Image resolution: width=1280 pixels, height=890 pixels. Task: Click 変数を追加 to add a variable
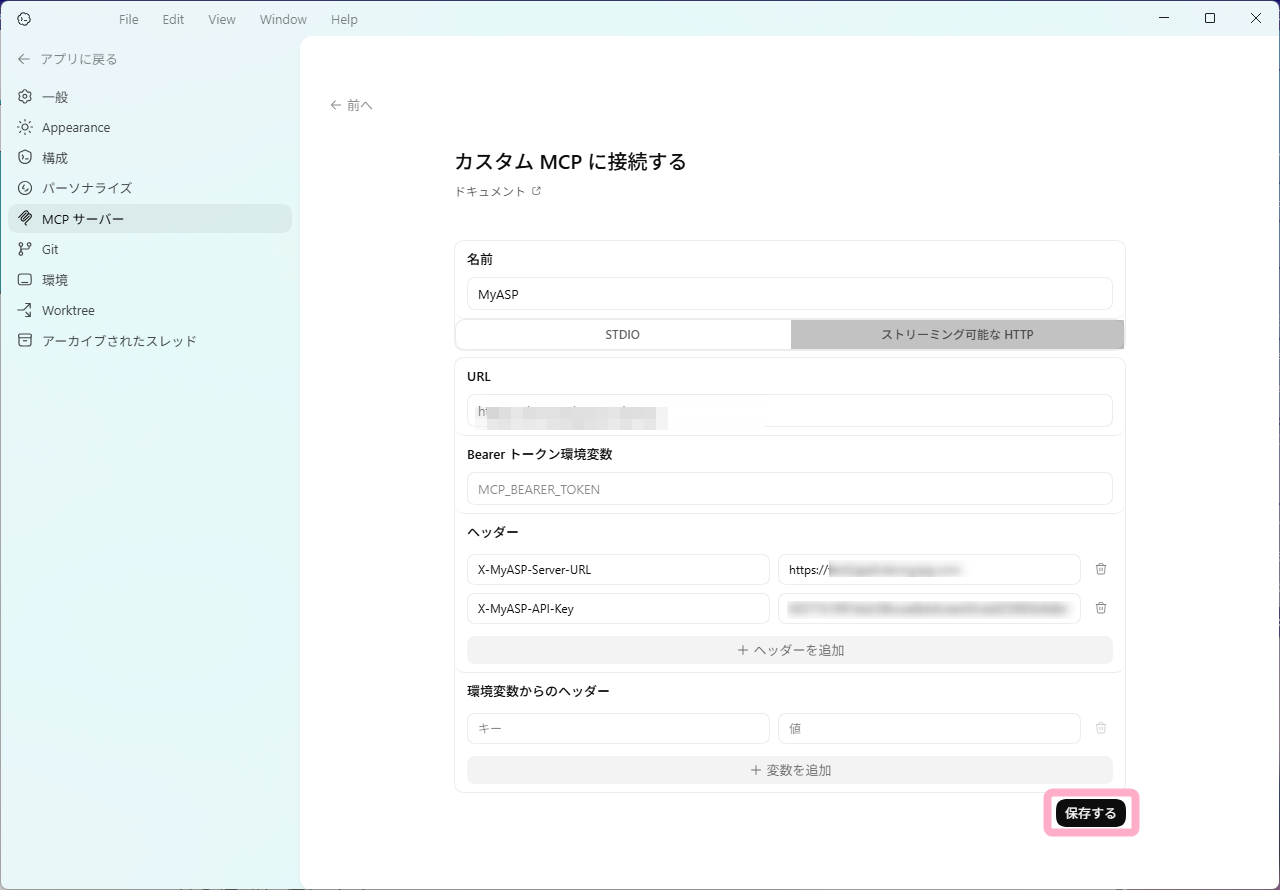click(790, 770)
